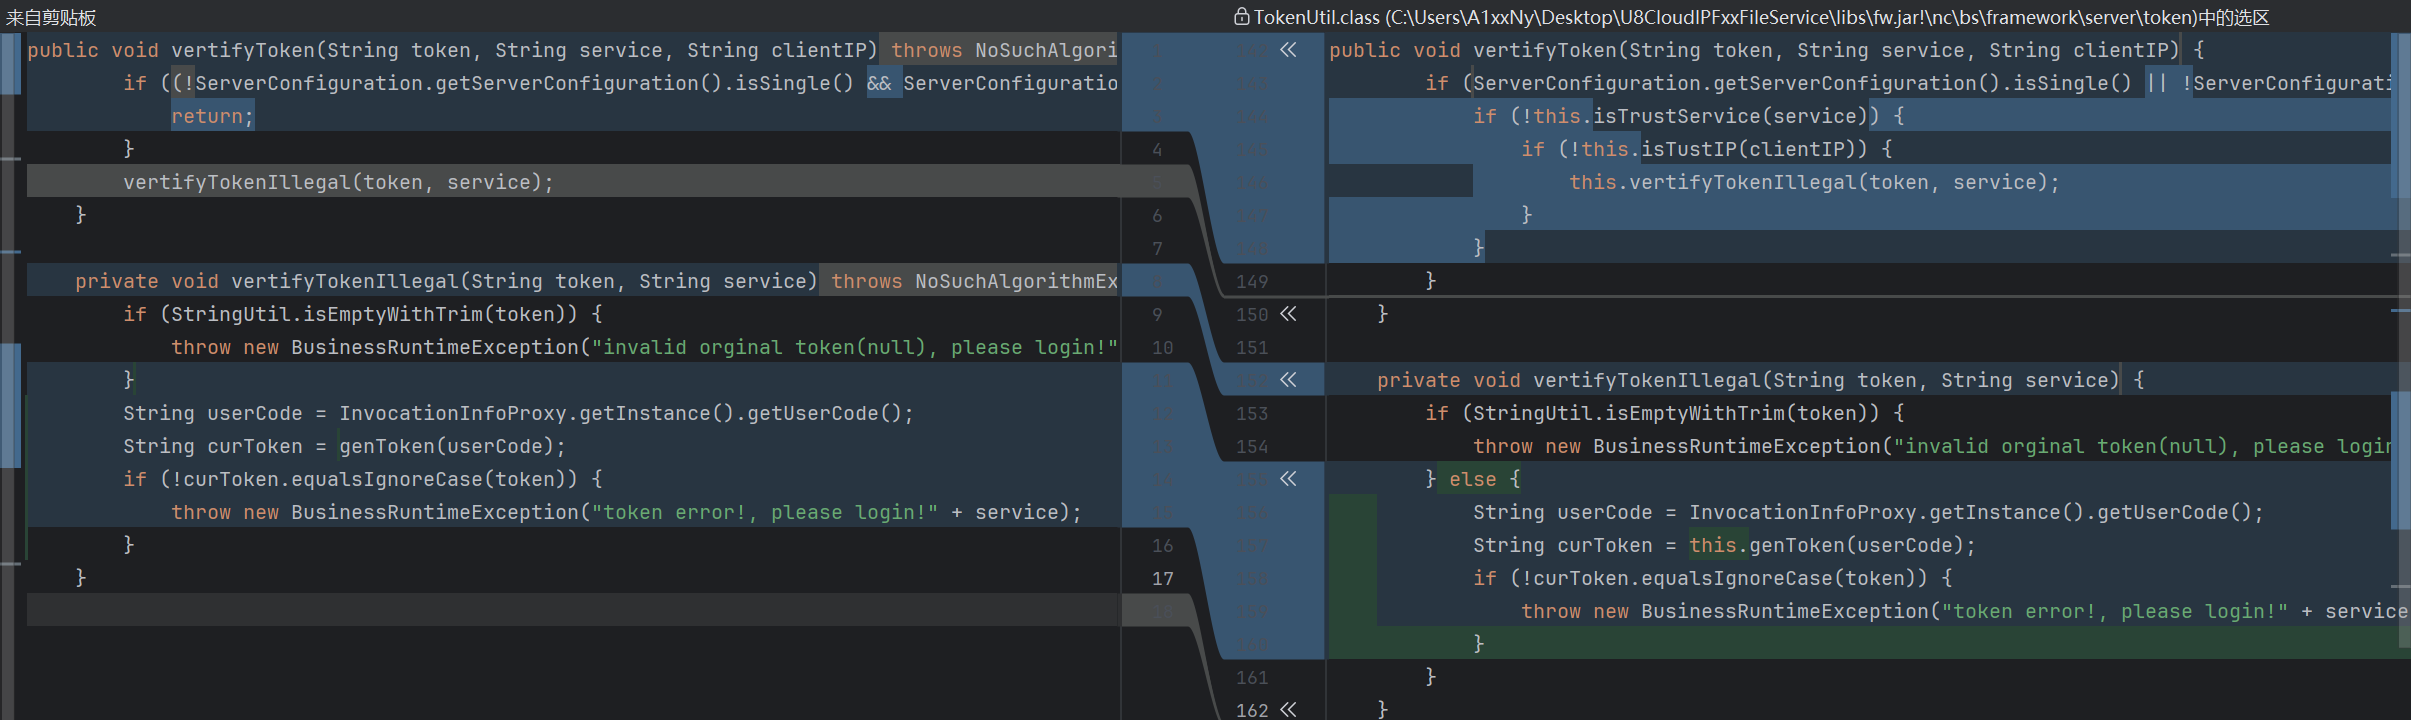This screenshot has height=720, width=2411.
Task: Click the highlighted 'else' keyword in right pane
Action: [x=1473, y=479]
